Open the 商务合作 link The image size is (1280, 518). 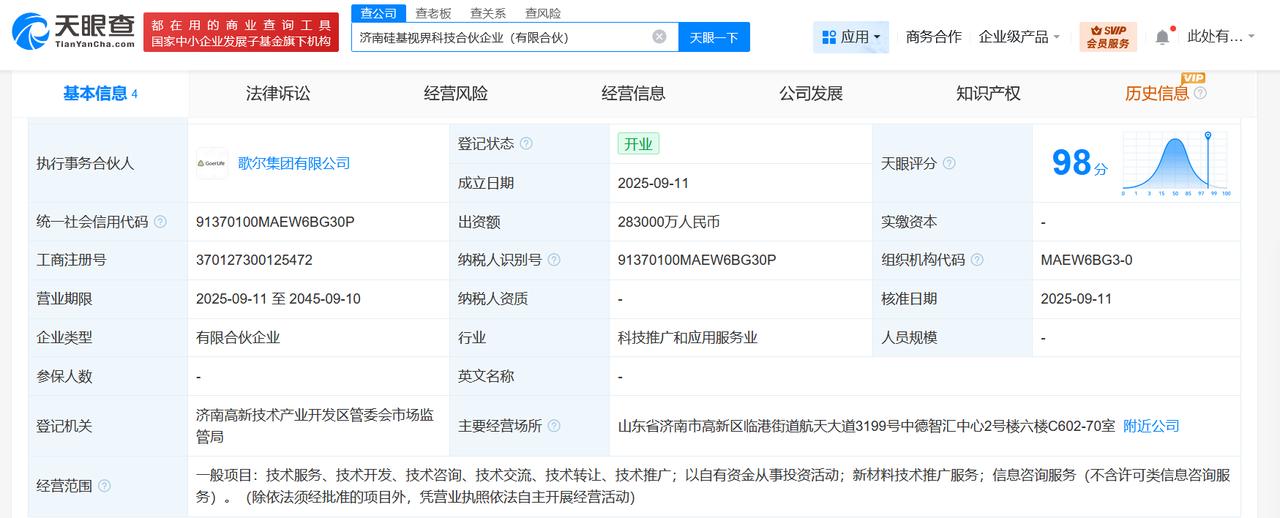click(x=933, y=37)
